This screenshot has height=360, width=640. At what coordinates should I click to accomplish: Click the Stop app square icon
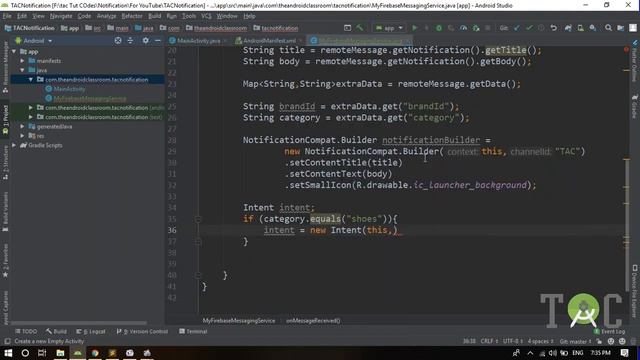[487, 28]
